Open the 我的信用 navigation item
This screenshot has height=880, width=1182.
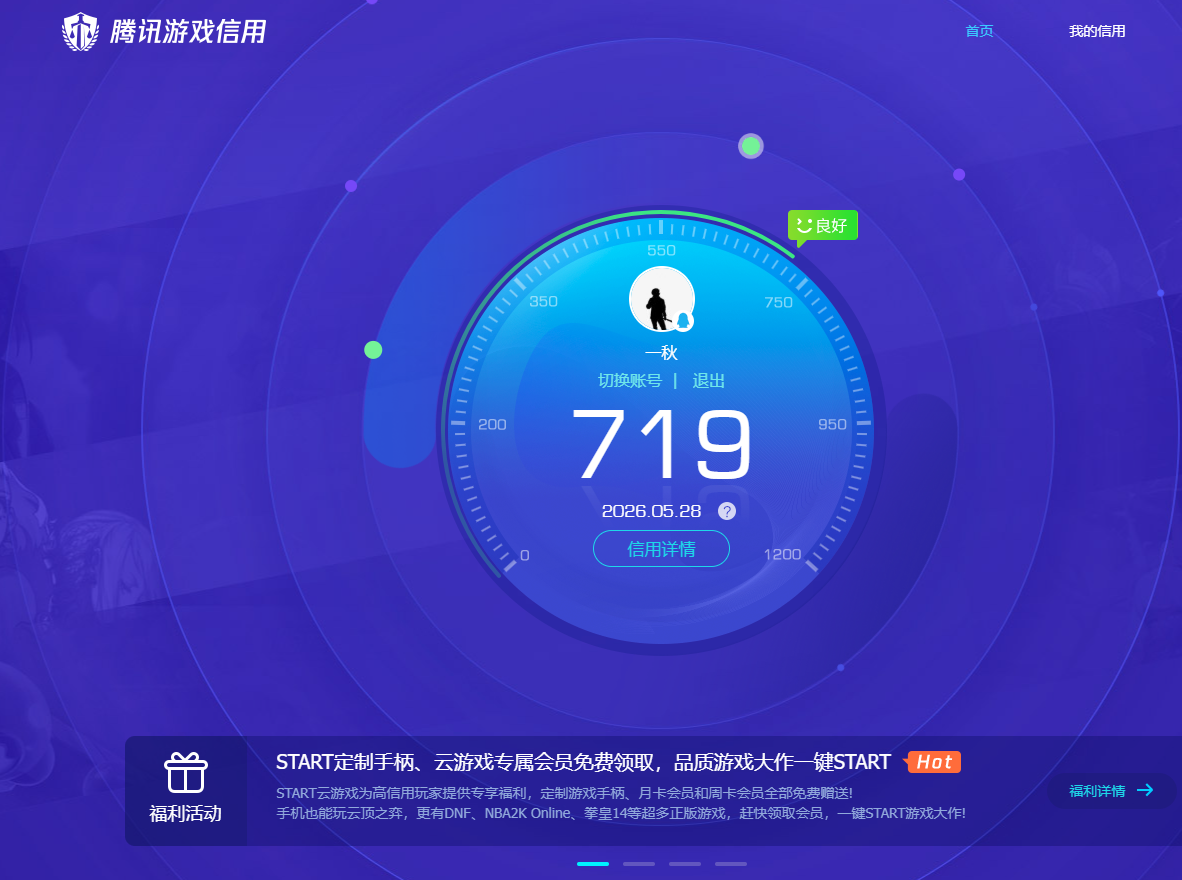[1097, 31]
